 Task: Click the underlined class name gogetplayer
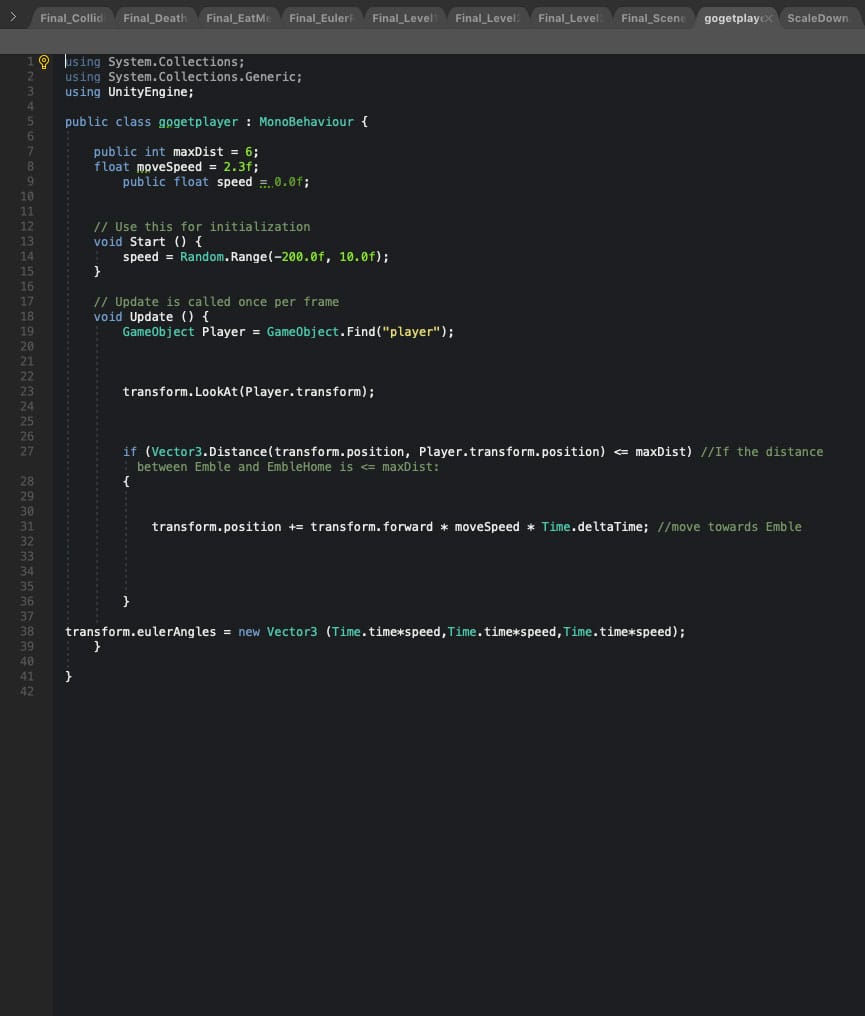coord(198,122)
